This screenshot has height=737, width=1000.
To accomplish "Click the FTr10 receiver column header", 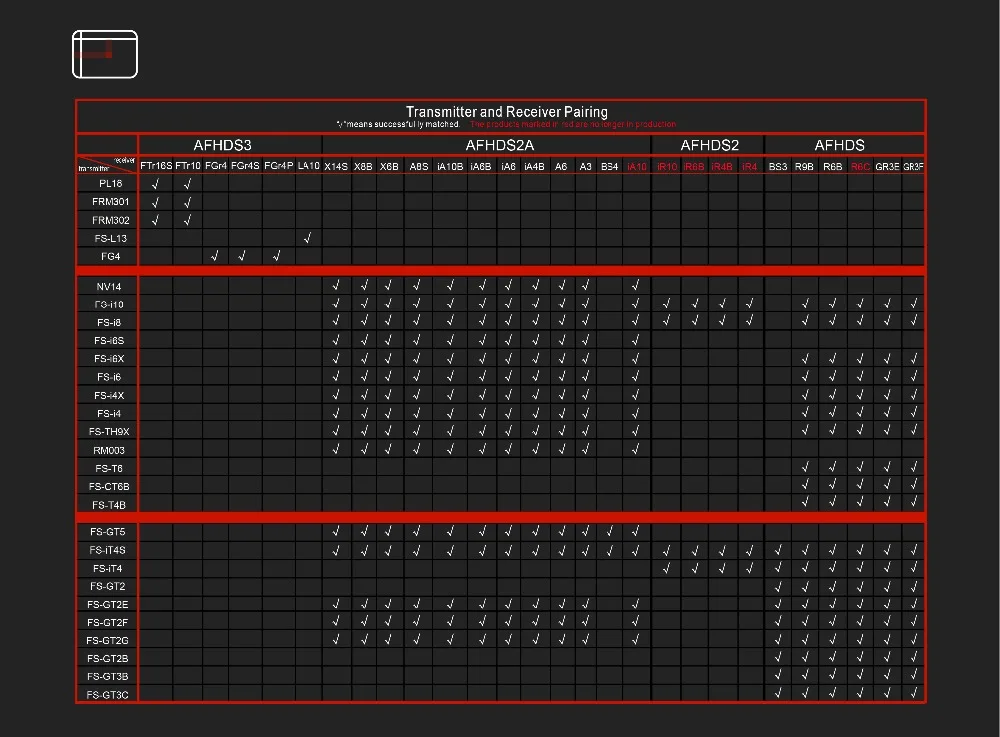I will (188, 166).
